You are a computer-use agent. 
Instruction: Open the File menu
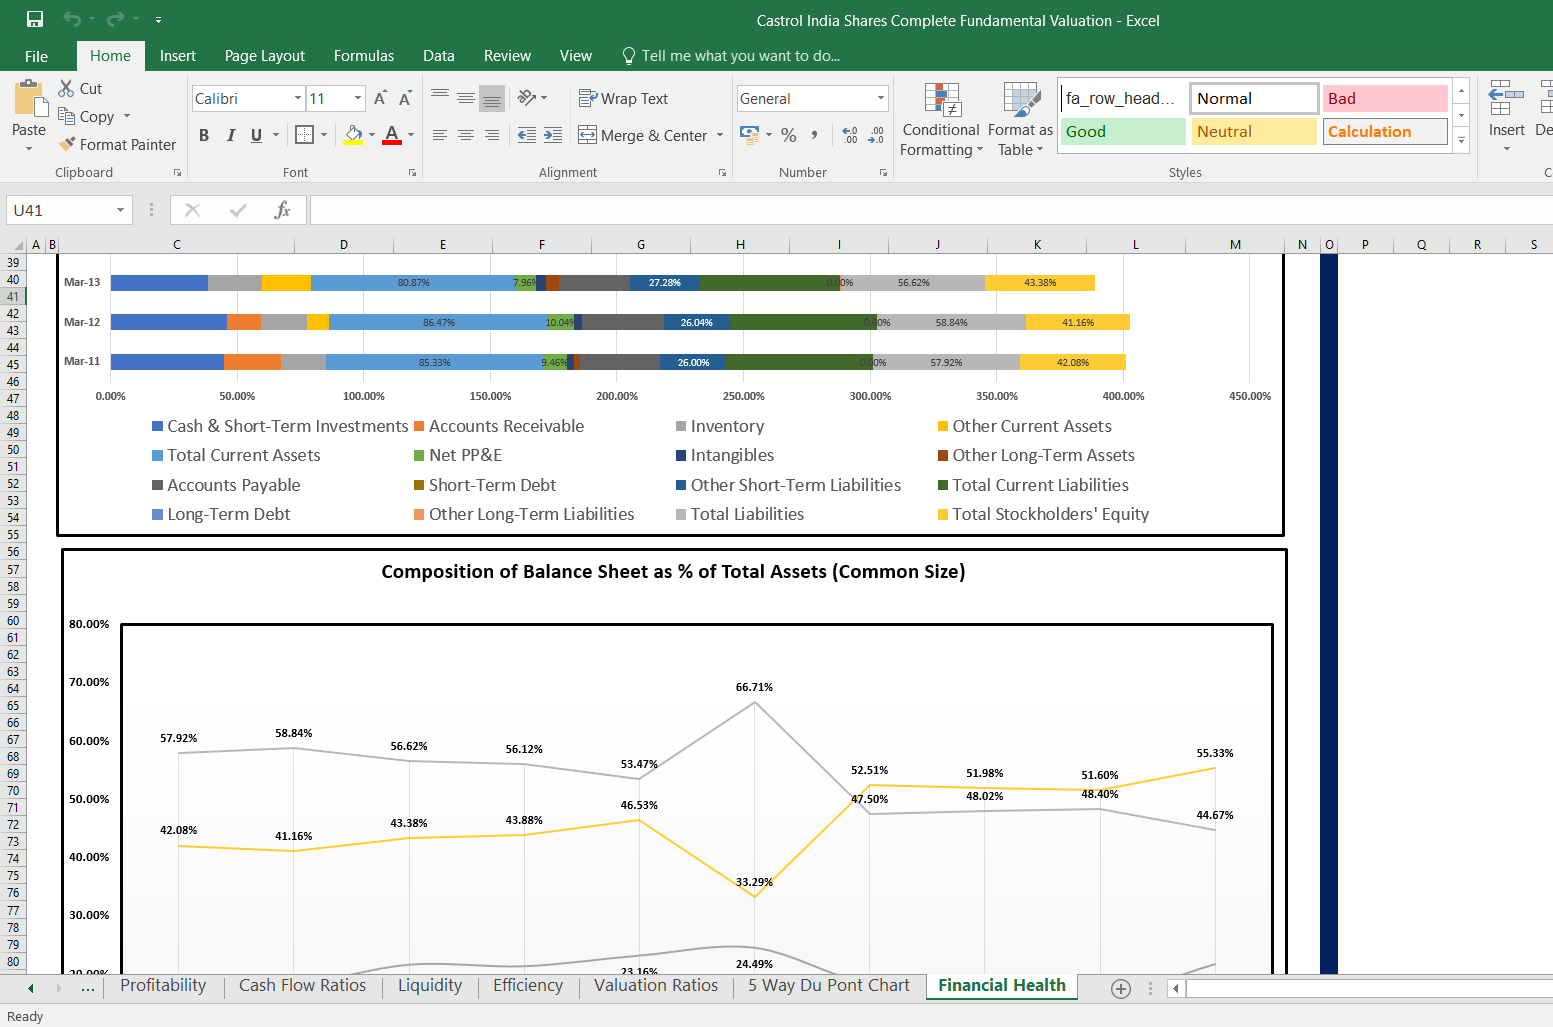tap(36, 56)
